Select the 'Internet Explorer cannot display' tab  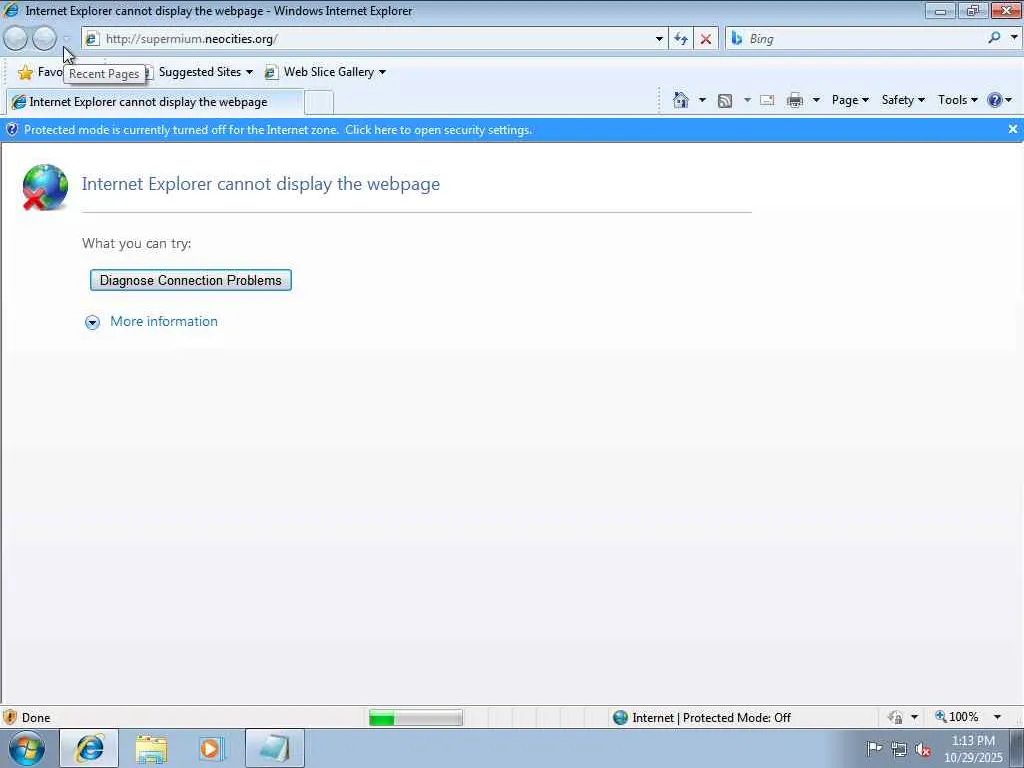tap(155, 102)
